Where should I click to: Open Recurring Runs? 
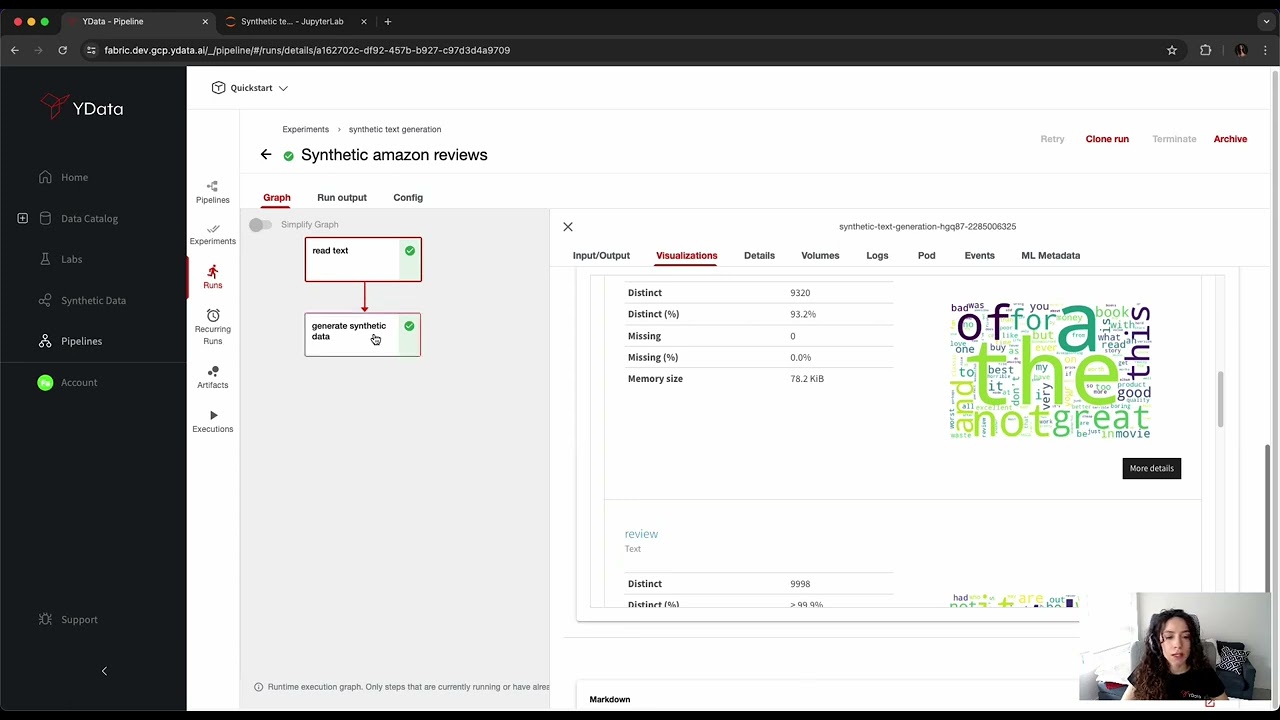point(212,327)
